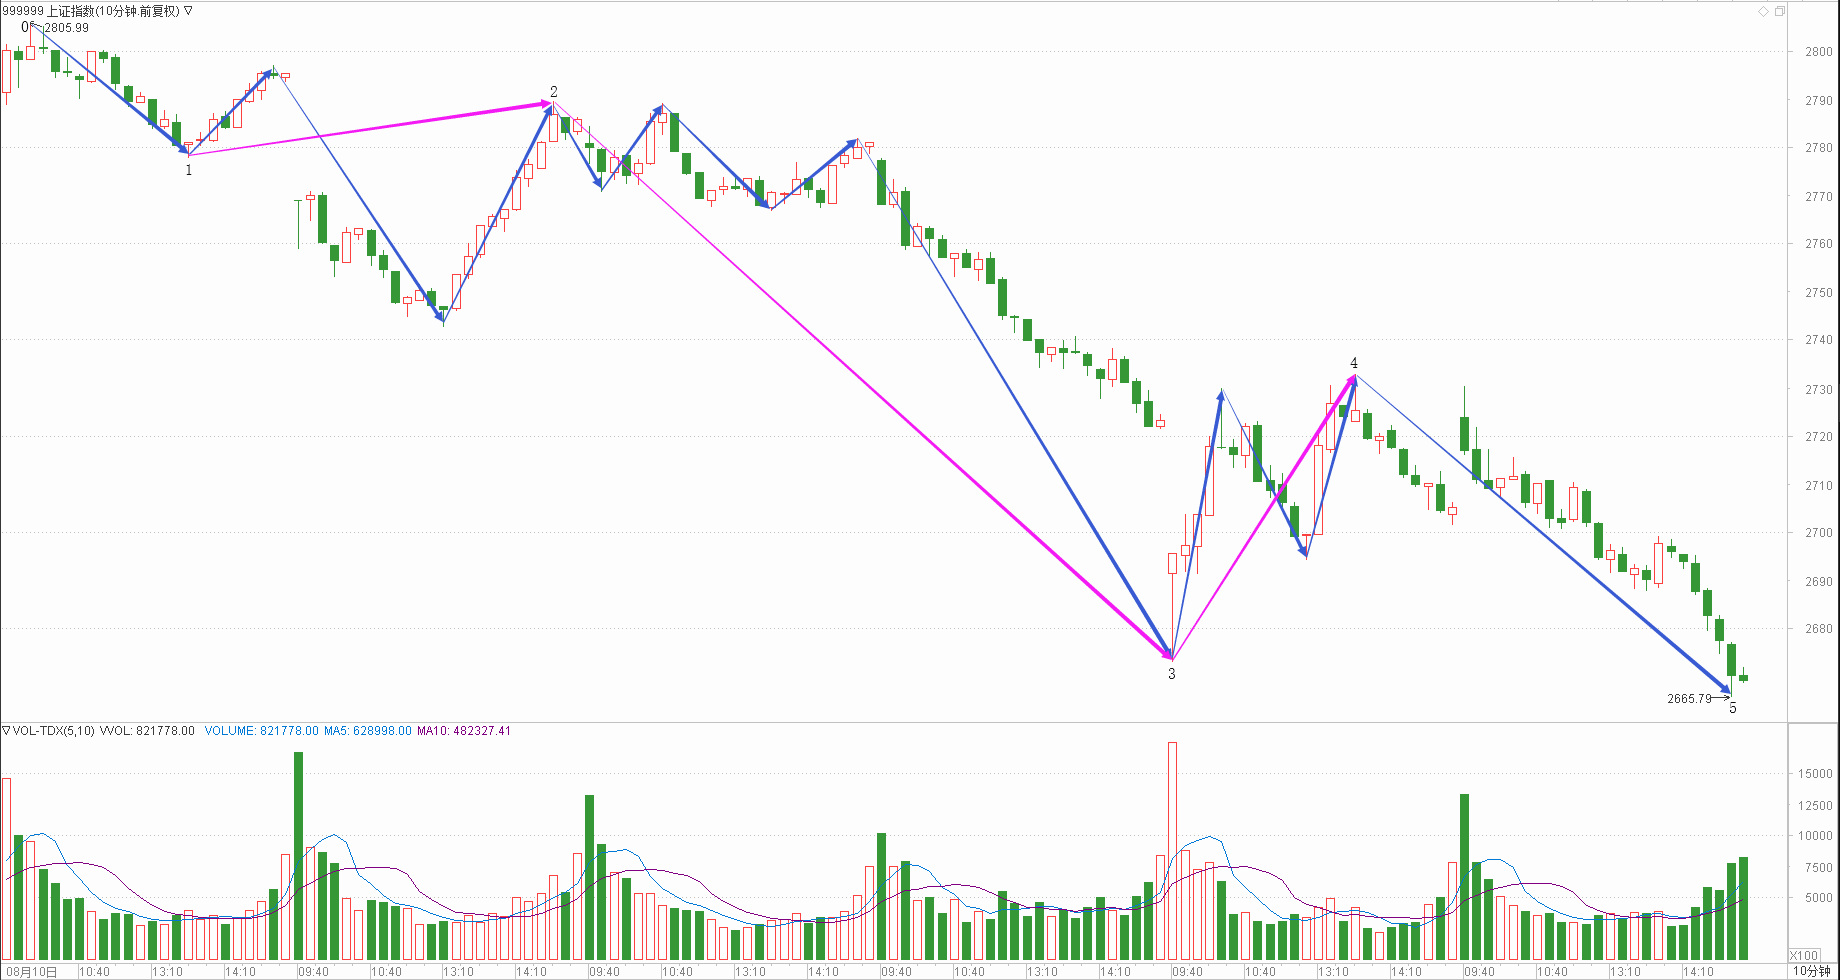Screen dimensions: 1840x980
Task: Click the X100 volume scale box
Action: click(x=1804, y=955)
